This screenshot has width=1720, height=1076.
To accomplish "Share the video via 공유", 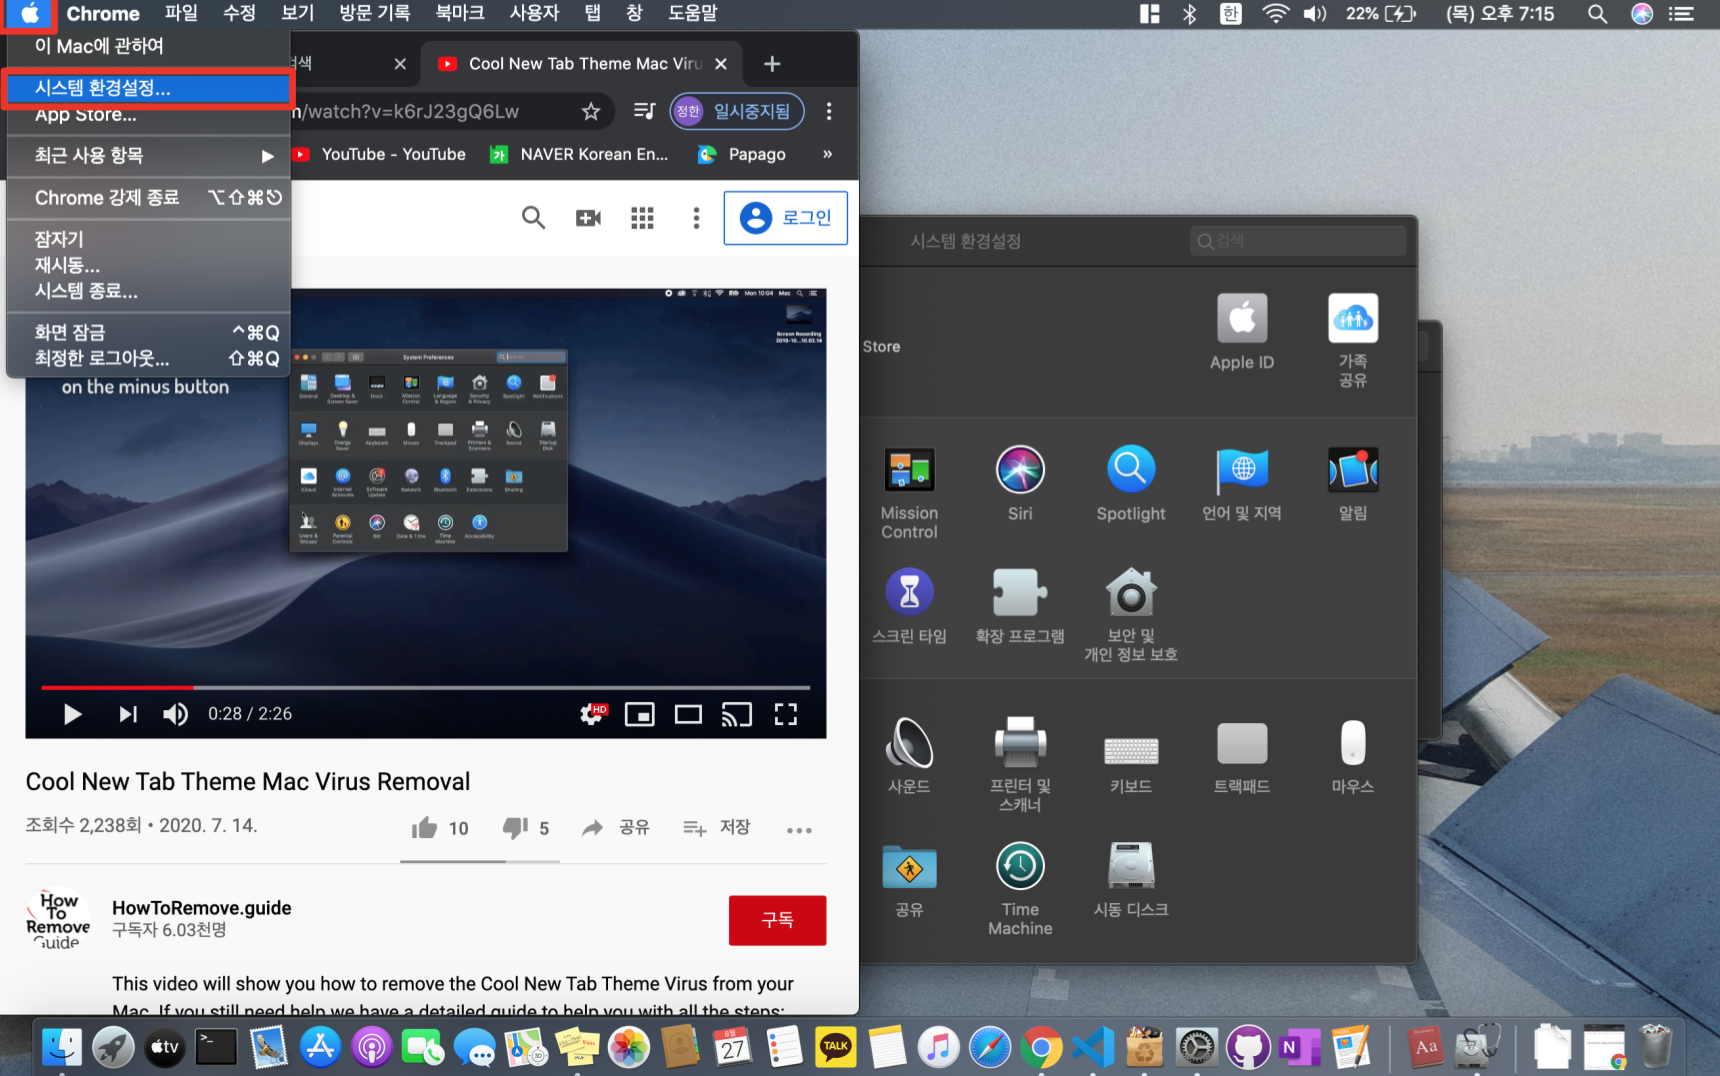I will click(x=617, y=828).
